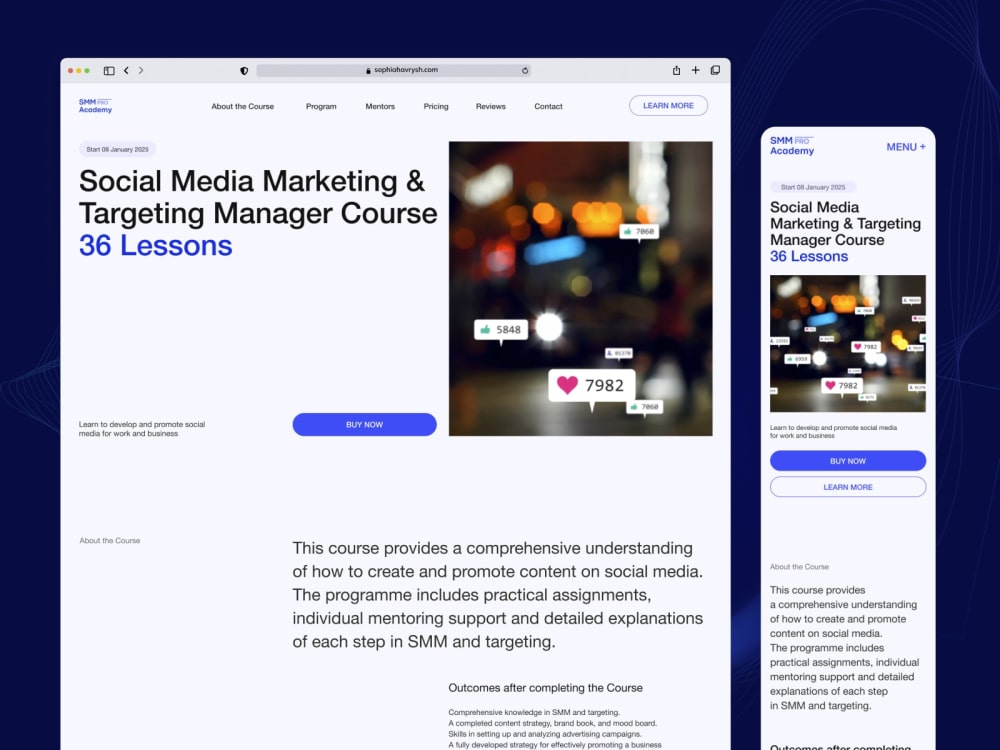Click the desktop heading Social Media Marketing & Targeting
This screenshot has width=1000, height=750.
click(x=258, y=197)
